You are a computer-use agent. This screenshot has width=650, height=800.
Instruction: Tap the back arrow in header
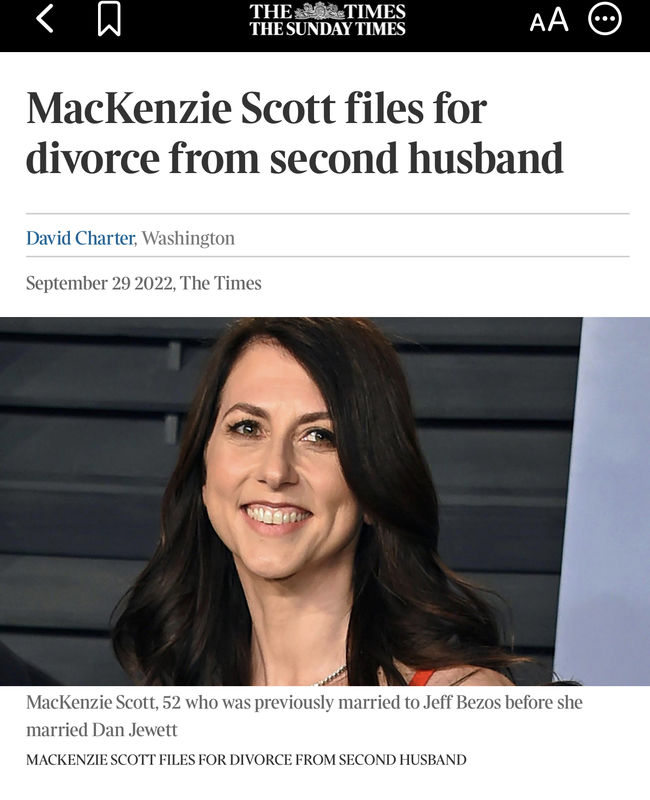coord(45,19)
